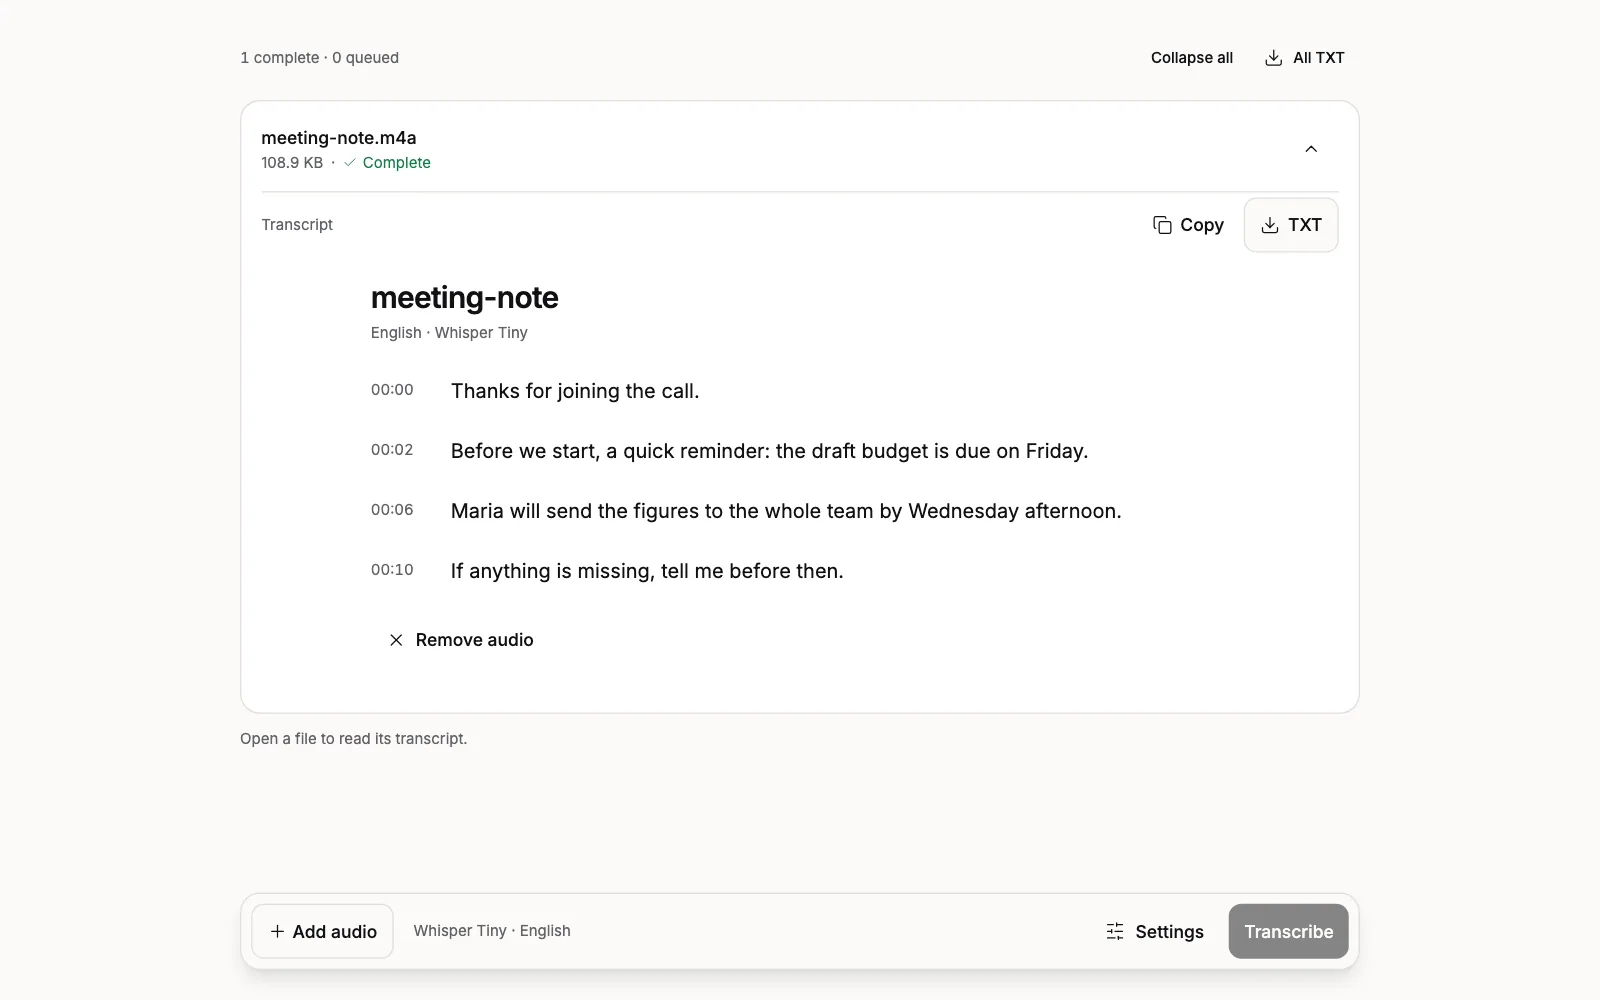The height and width of the screenshot is (1000, 1600).
Task: Click the meeting-note transcript heading
Action: pyautogui.click(x=464, y=297)
